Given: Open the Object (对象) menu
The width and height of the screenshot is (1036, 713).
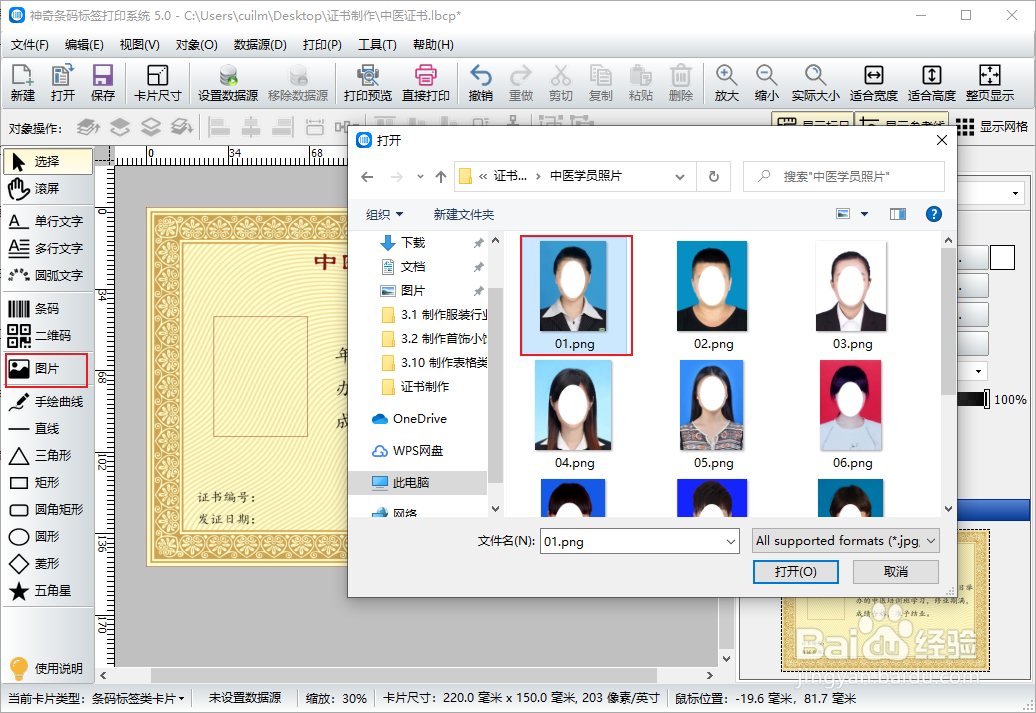Looking at the screenshot, I should coord(196,45).
